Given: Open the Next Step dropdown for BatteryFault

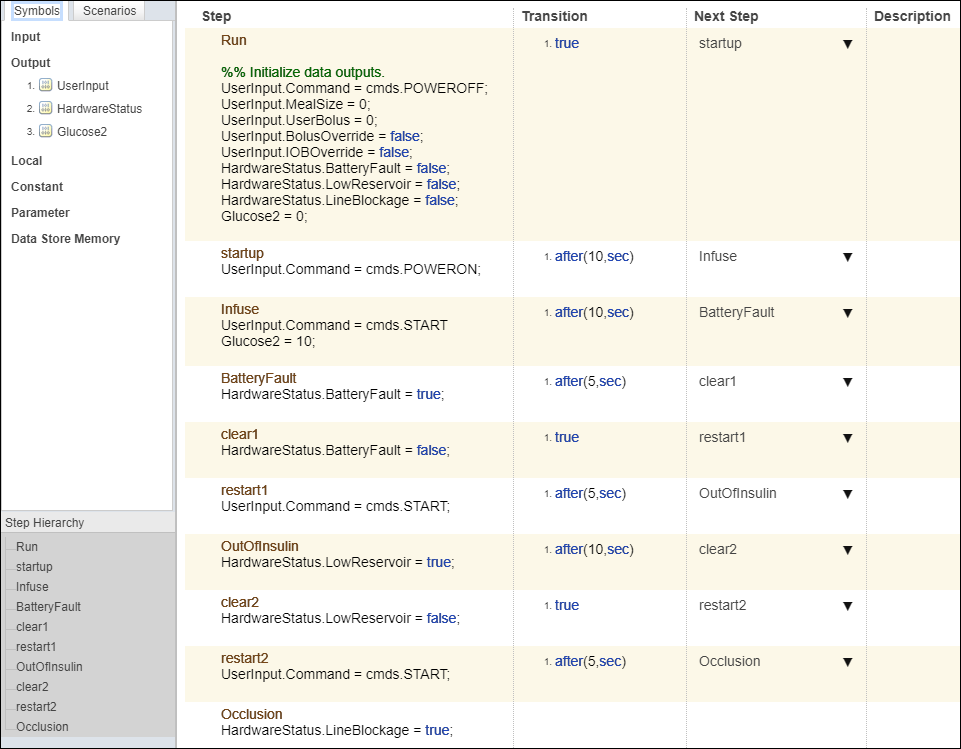Looking at the screenshot, I should 847,381.
